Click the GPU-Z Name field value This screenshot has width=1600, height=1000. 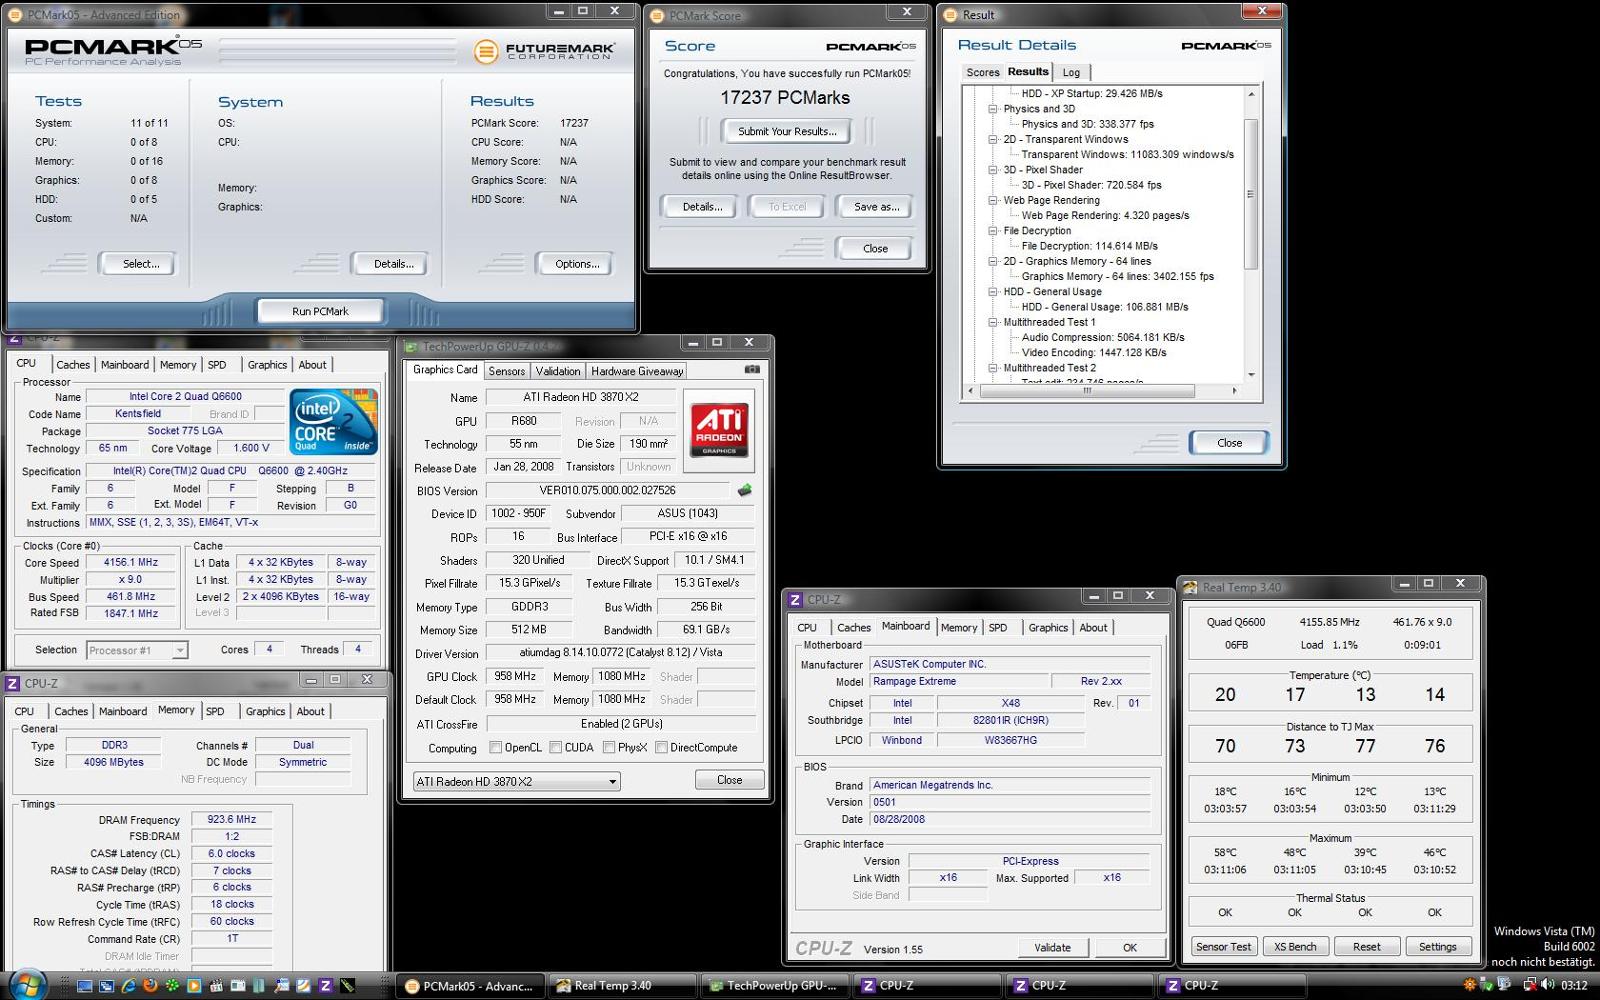(x=581, y=397)
